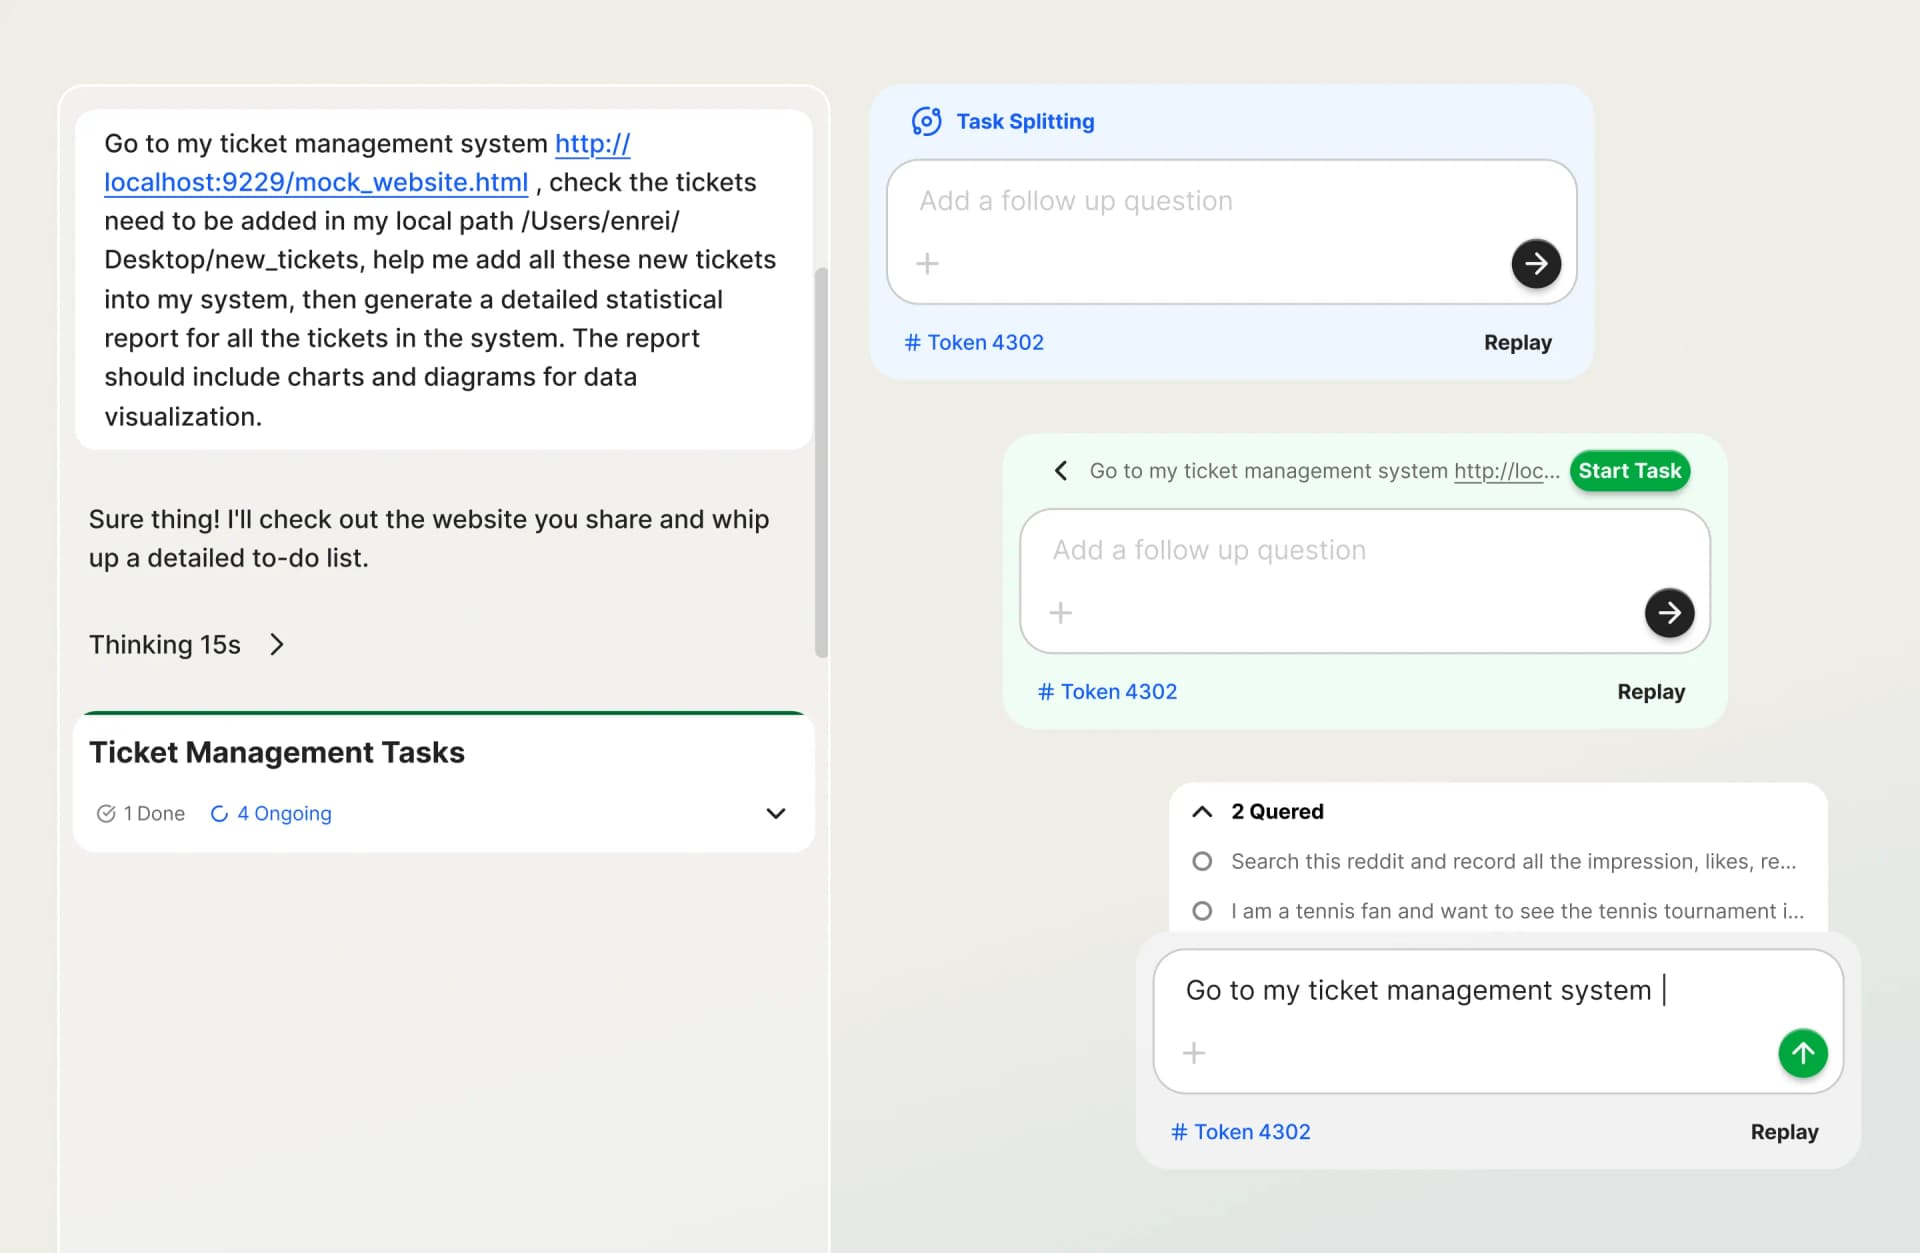Select the tennis fan queued task radio

click(1202, 911)
